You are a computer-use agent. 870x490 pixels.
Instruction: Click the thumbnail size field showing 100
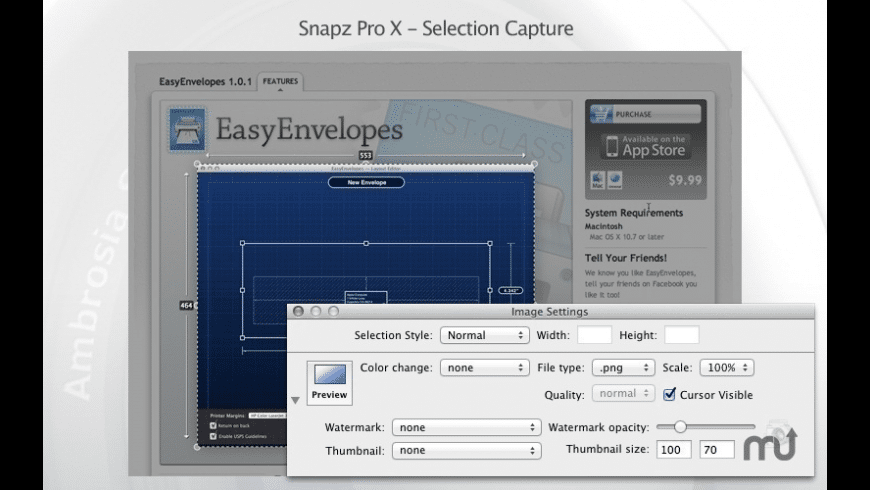674,449
